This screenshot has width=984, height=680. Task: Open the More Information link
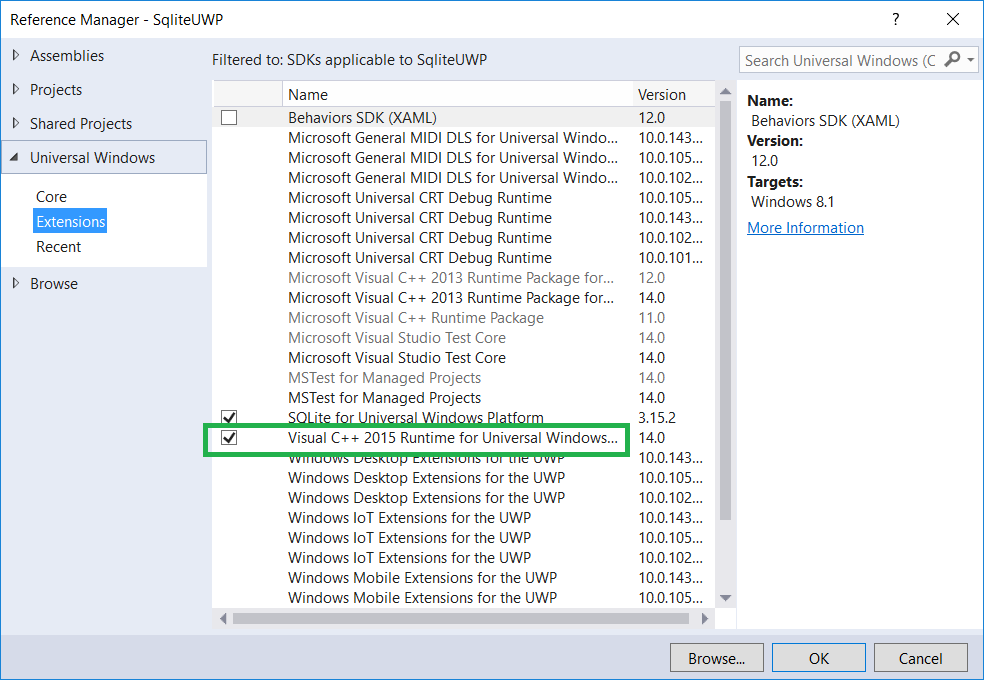coord(805,227)
